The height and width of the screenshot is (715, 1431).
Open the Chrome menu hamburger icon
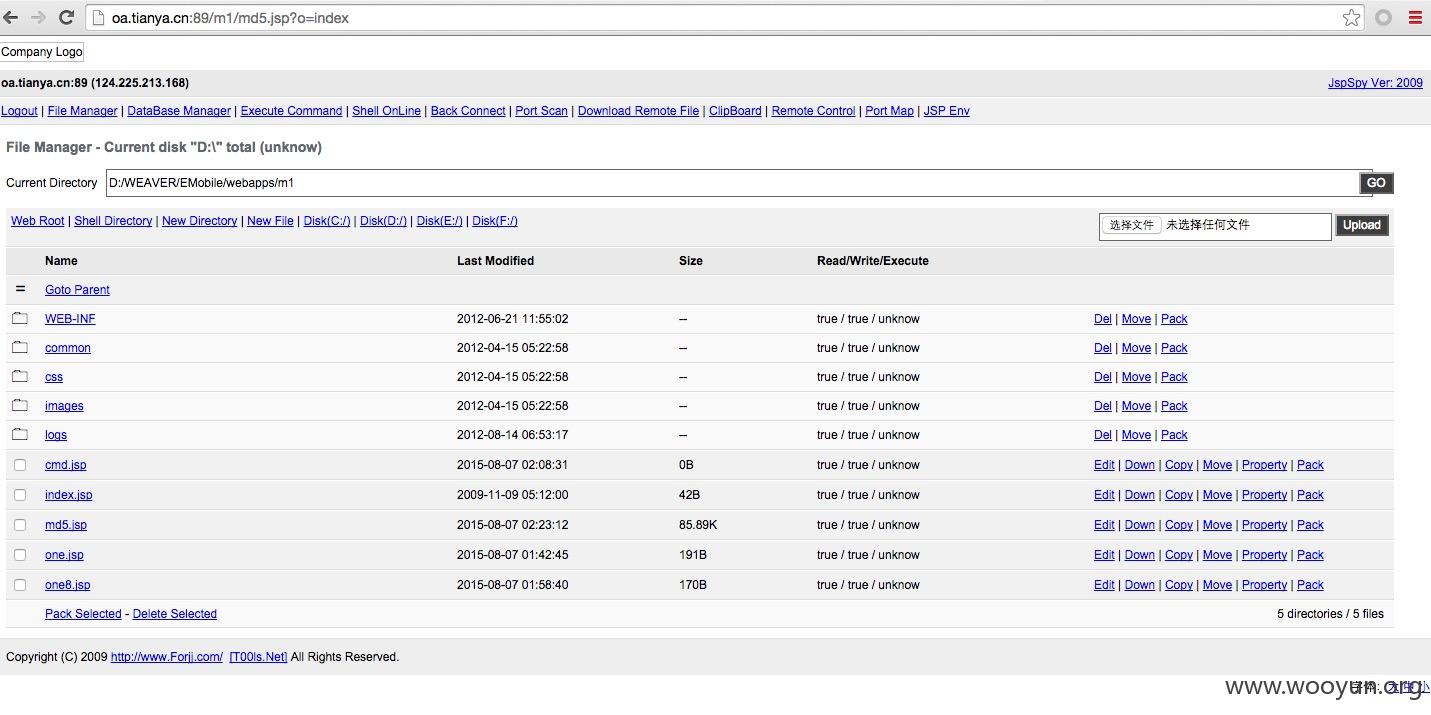point(1415,17)
